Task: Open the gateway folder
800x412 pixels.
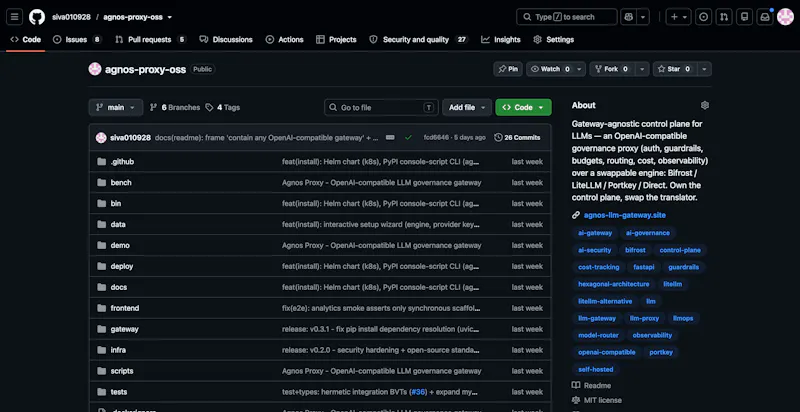Action: click(124, 329)
